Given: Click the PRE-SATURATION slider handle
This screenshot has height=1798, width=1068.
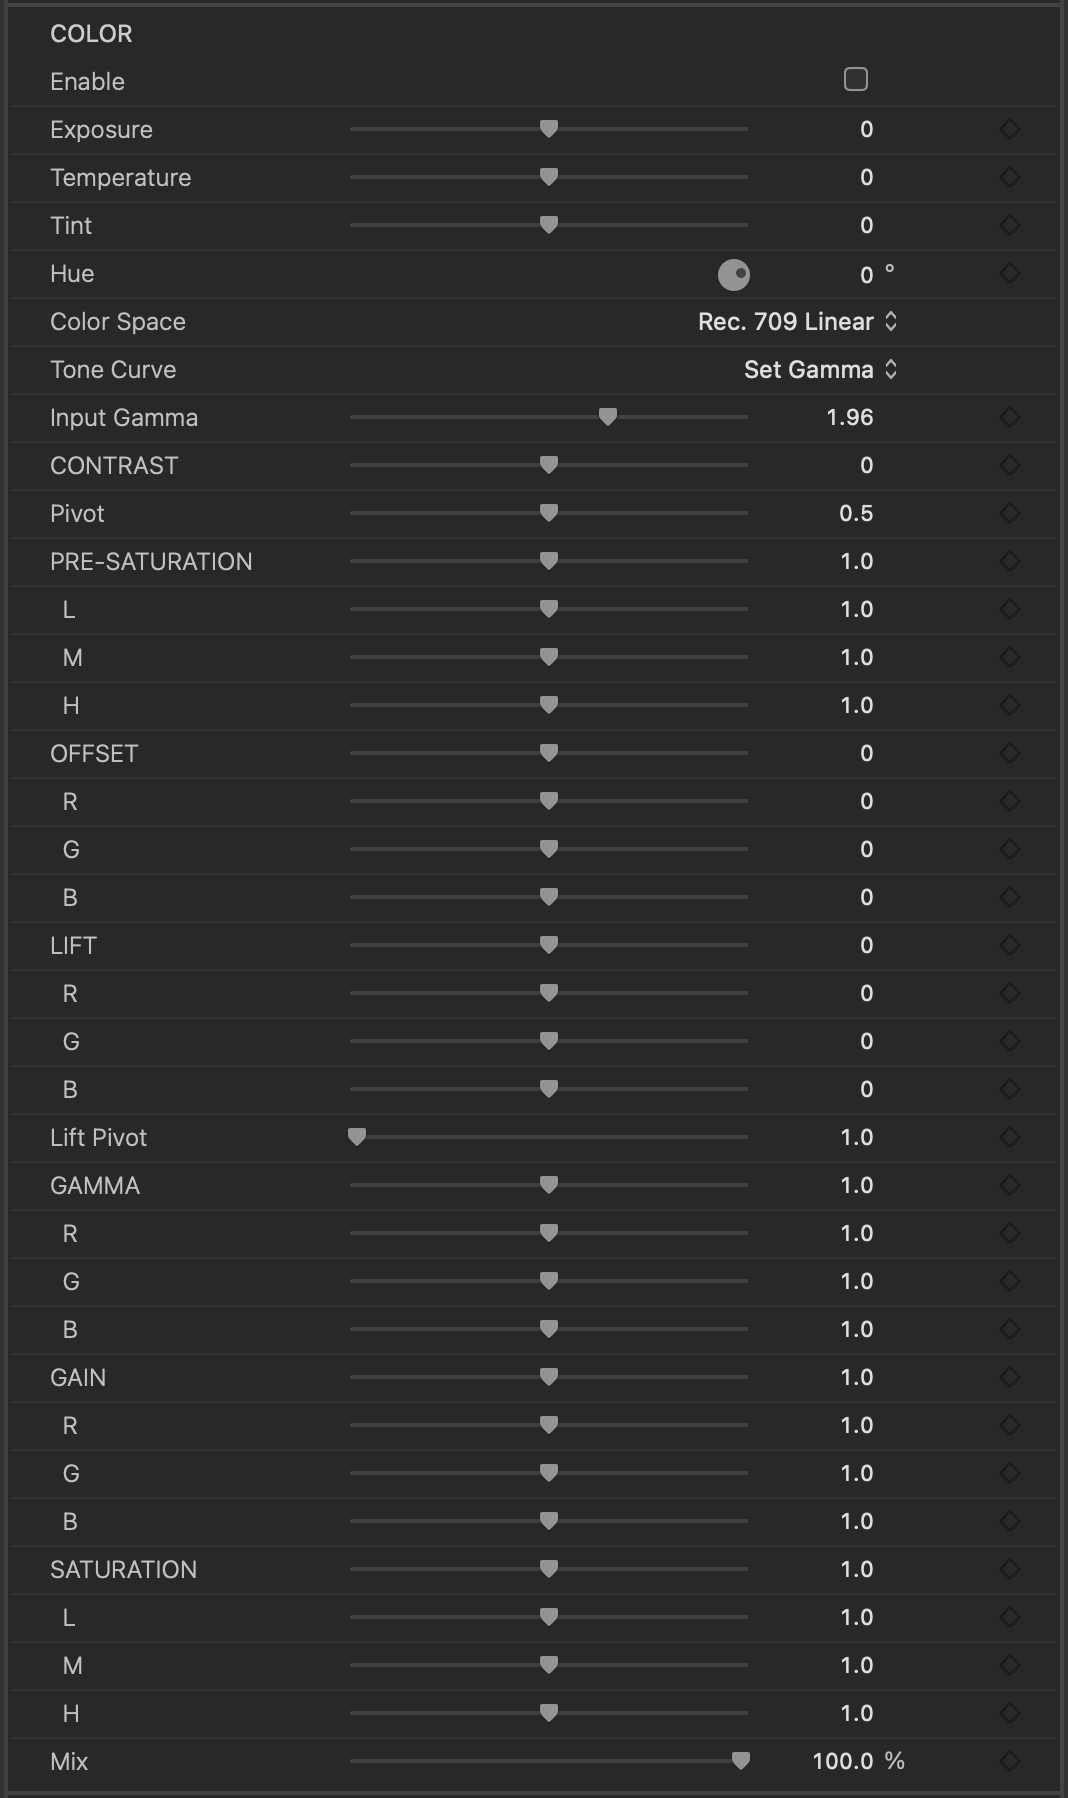Looking at the screenshot, I should click(x=548, y=561).
